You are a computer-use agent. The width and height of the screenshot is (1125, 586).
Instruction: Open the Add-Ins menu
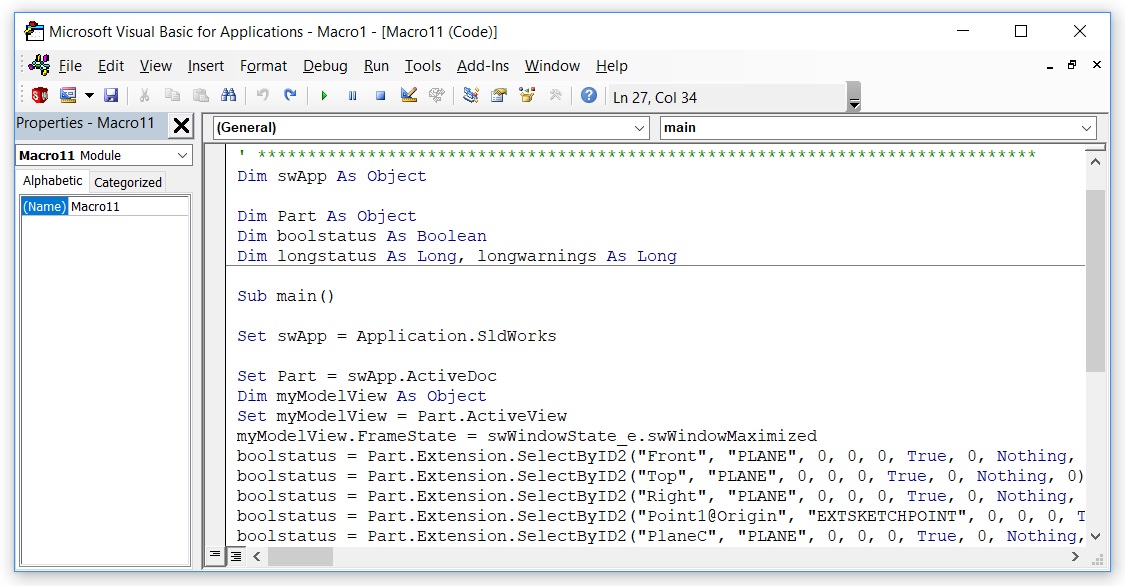483,66
